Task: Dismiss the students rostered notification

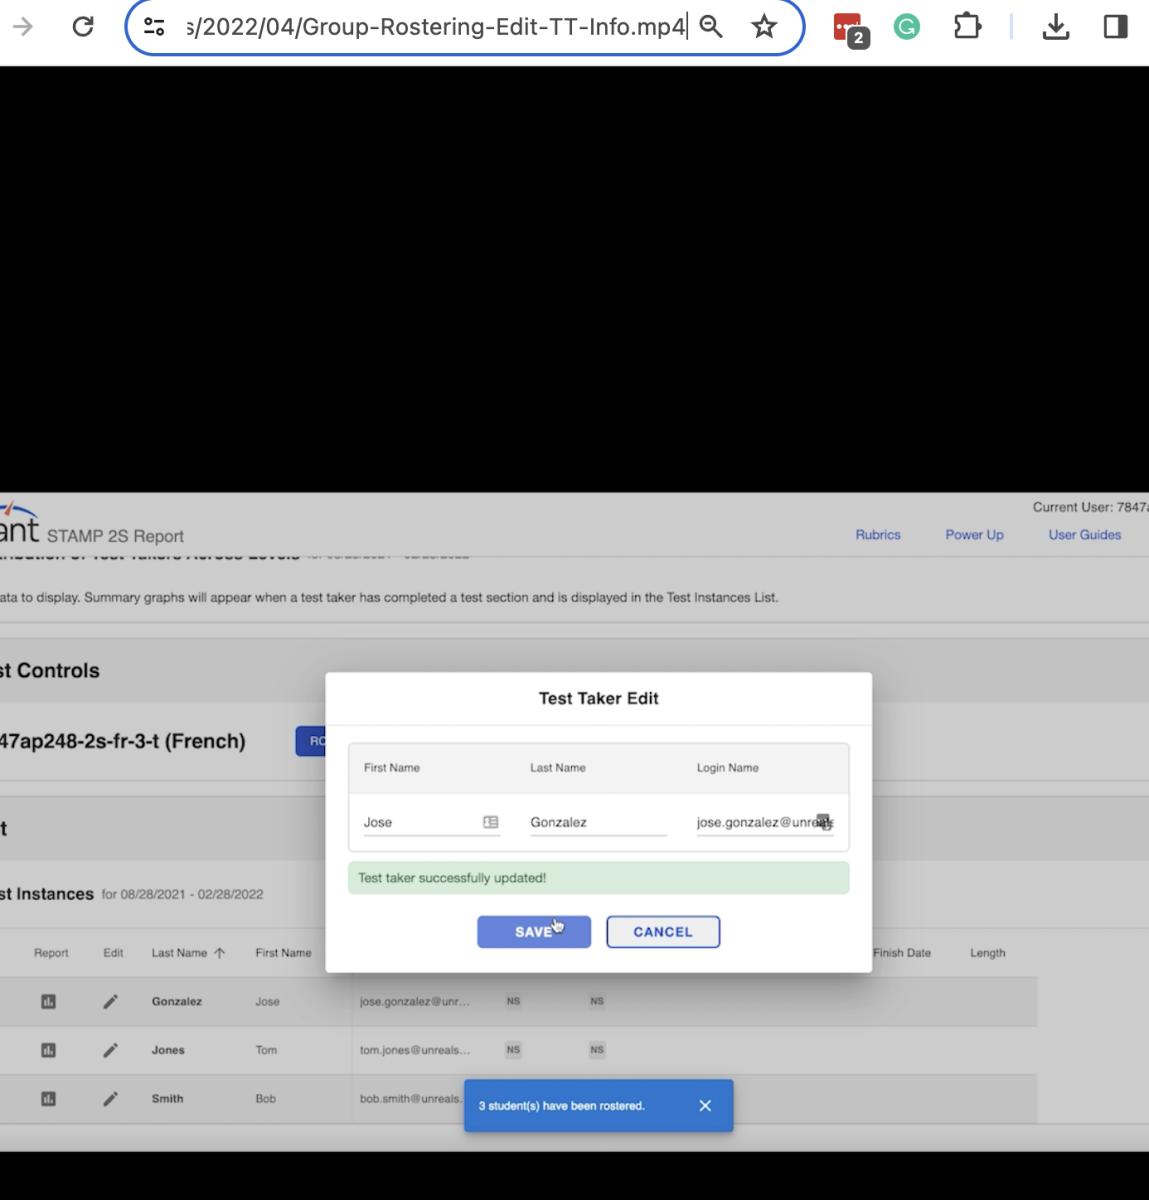Action: [x=705, y=1106]
